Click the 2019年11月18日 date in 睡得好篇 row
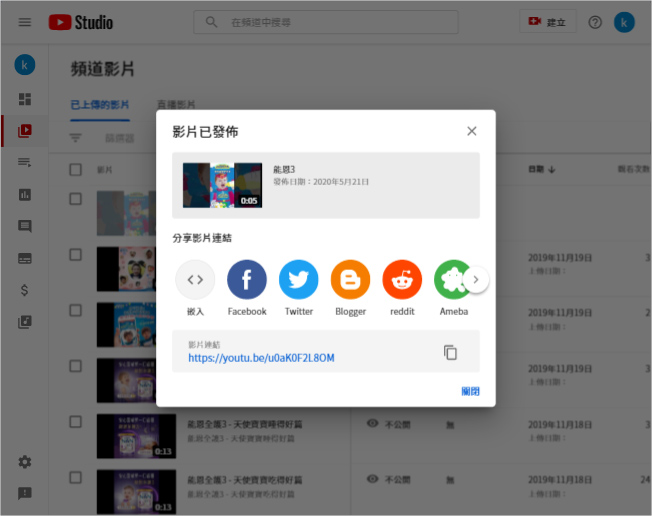652x516 pixels. coord(560,425)
